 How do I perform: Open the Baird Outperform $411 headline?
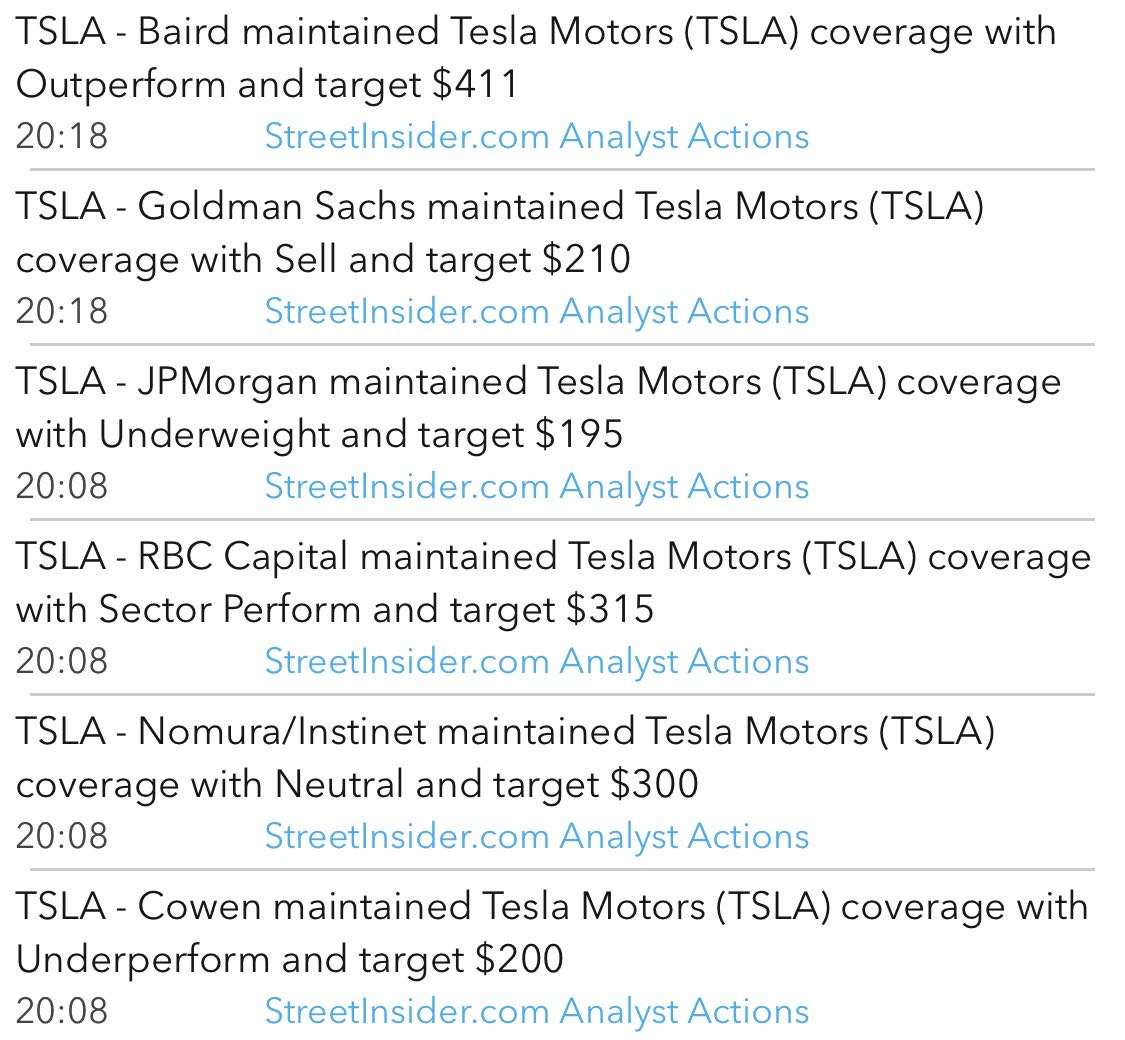coord(535,58)
